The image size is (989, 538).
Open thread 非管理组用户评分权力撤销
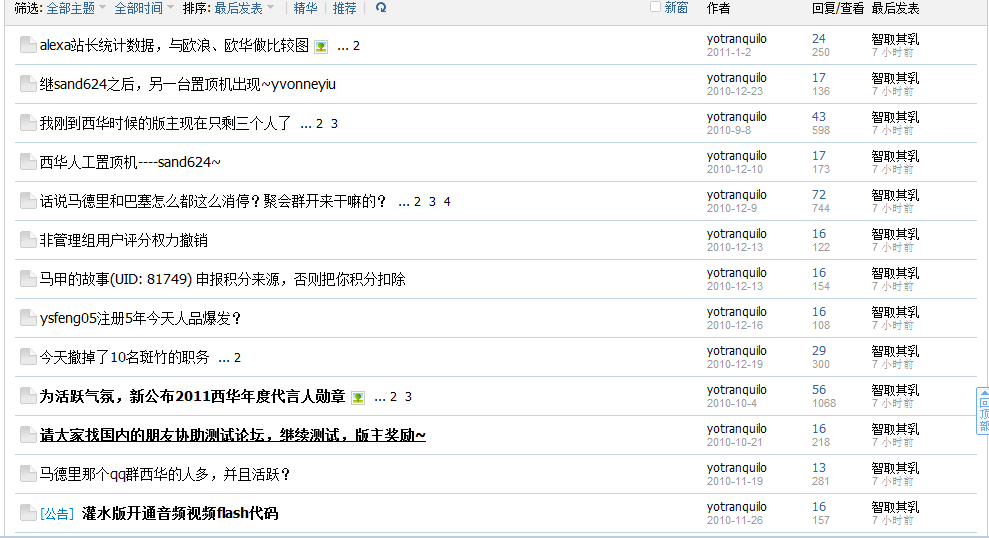[x=124, y=241]
